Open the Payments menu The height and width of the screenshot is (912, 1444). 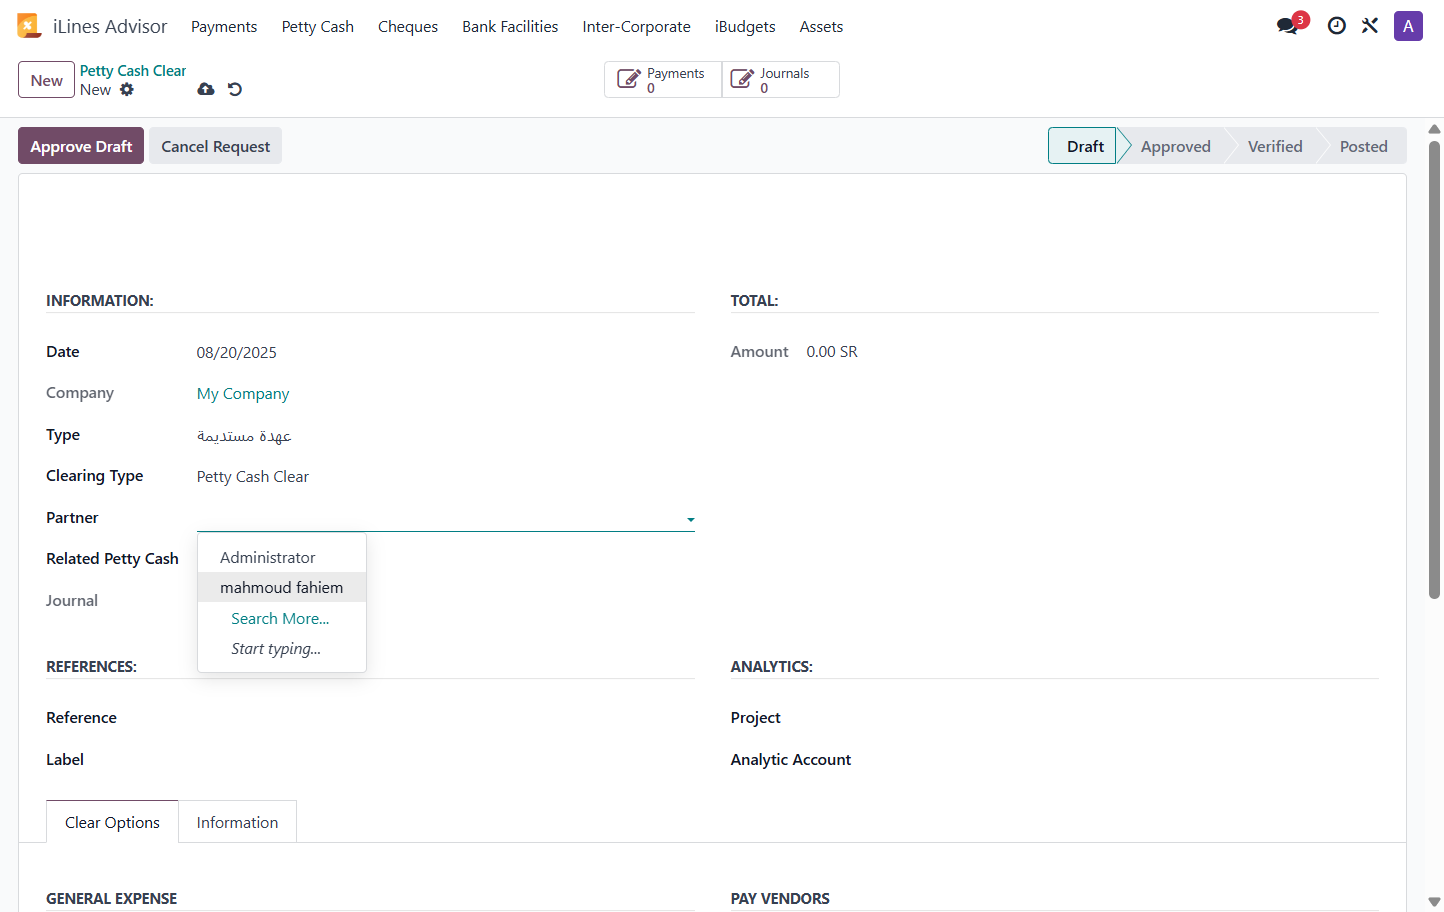(x=224, y=27)
